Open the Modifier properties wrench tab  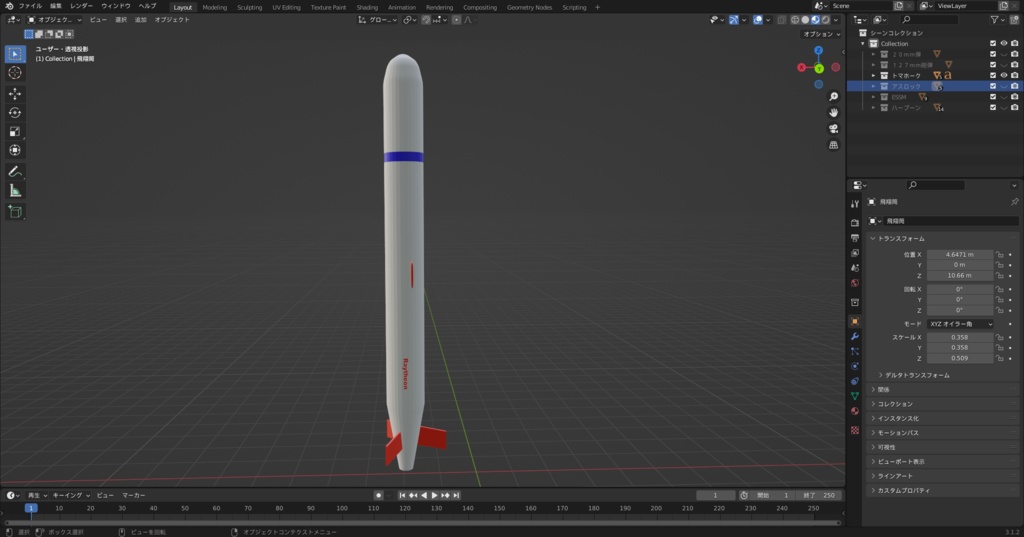click(x=855, y=336)
